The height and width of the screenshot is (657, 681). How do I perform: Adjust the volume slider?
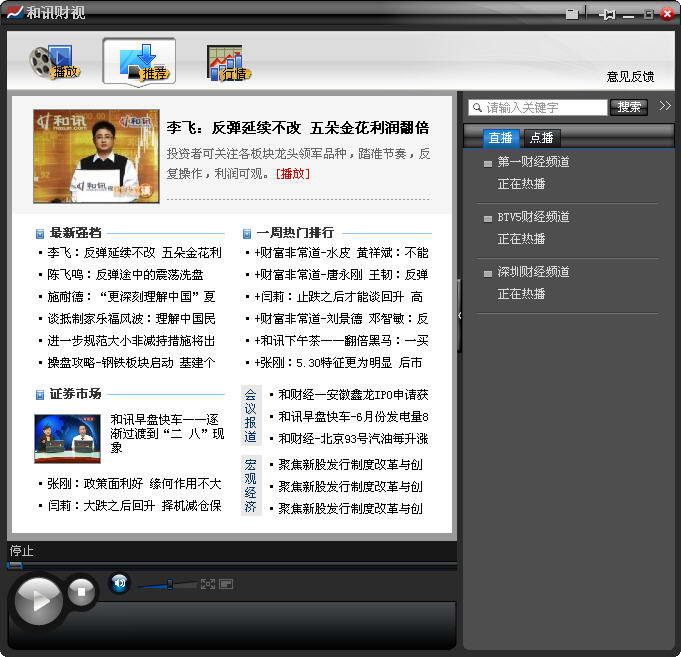click(167, 585)
